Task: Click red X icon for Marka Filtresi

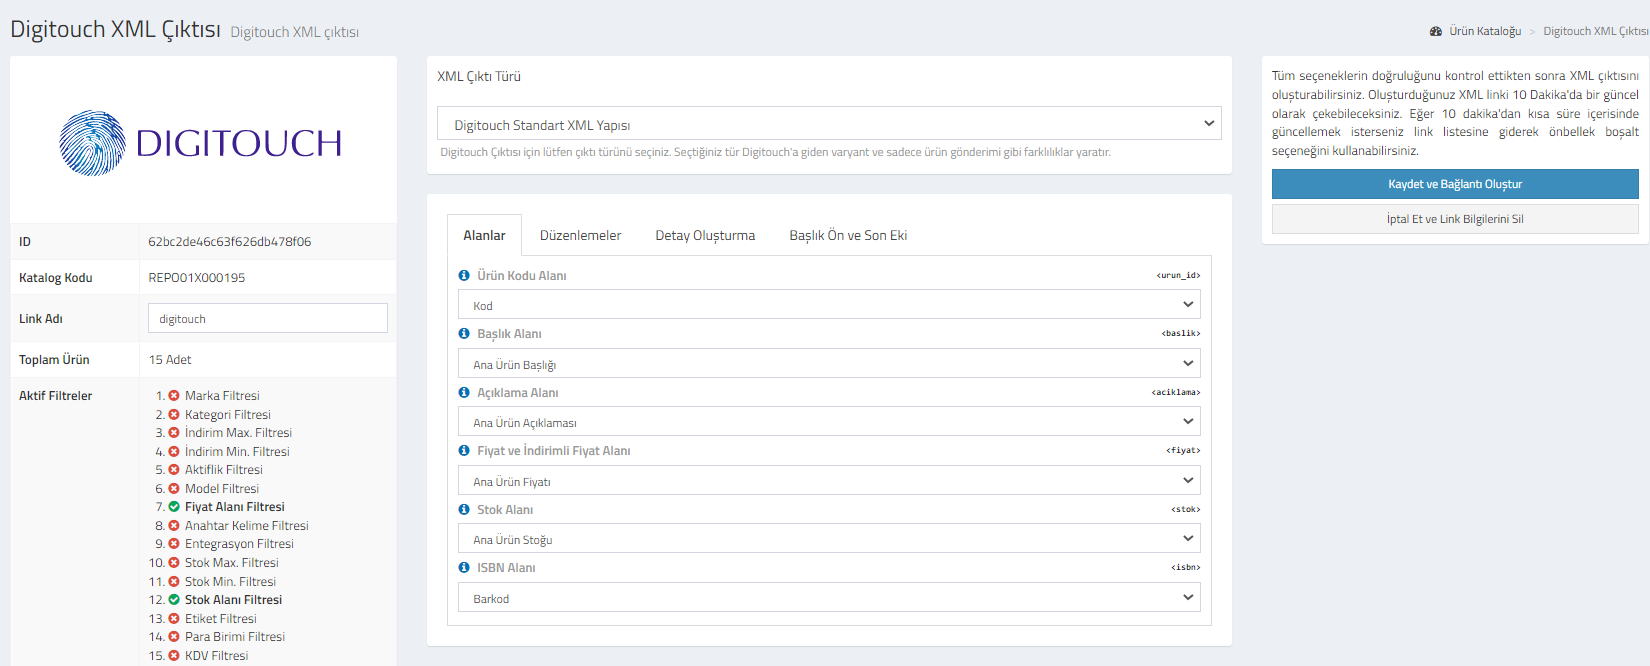Action: [x=174, y=396]
